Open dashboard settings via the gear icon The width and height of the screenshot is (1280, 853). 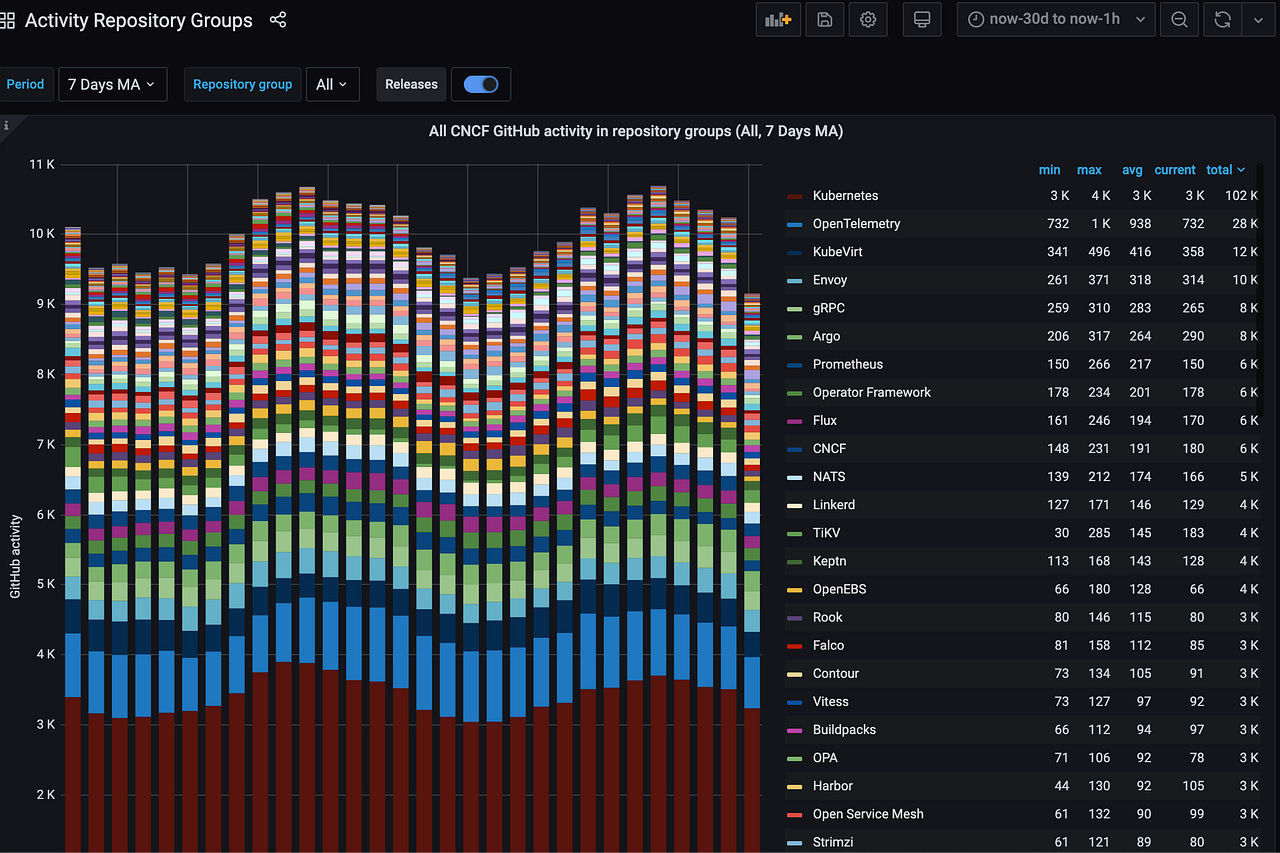(868, 19)
